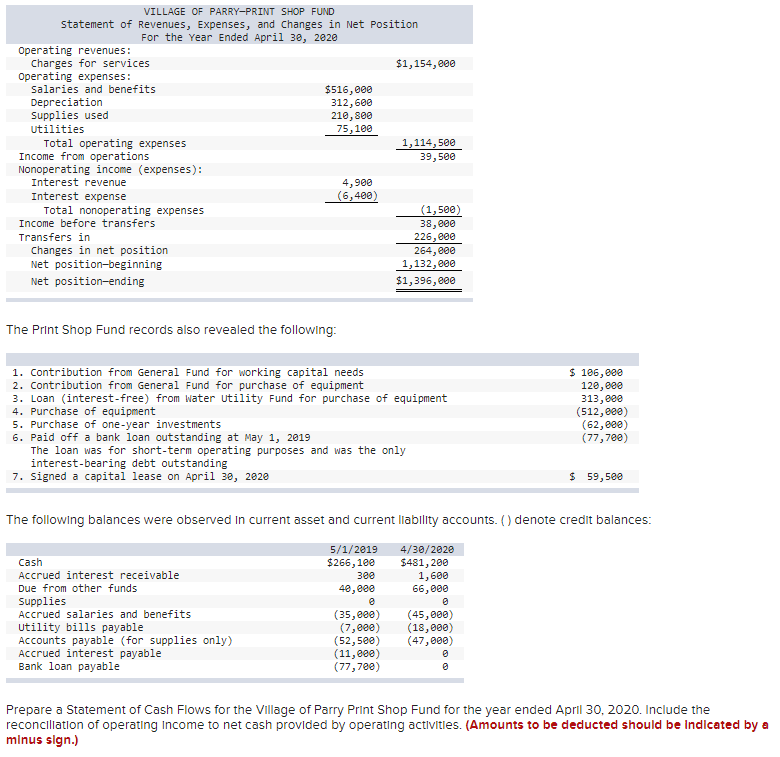780x757 pixels.
Task: Select the $1,154,000 charges for services amount
Action: pyautogui.click(x=425, y=63)
